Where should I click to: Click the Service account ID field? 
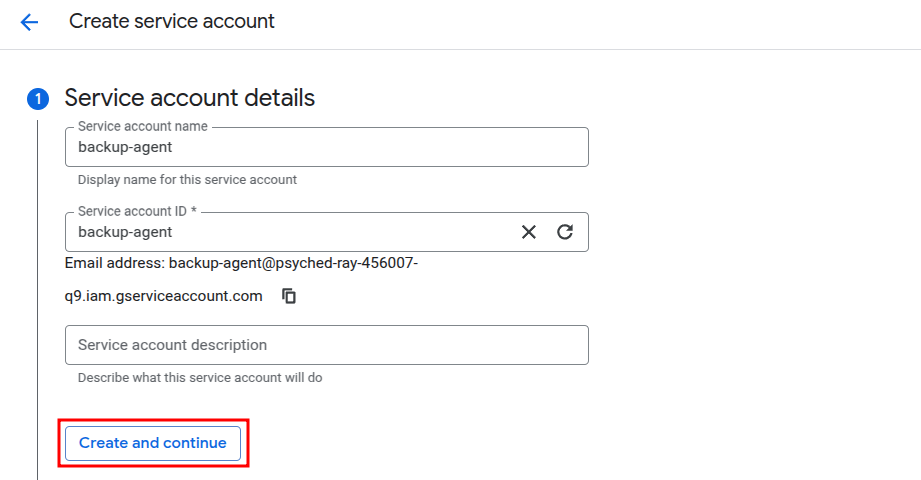pos(327,232)
